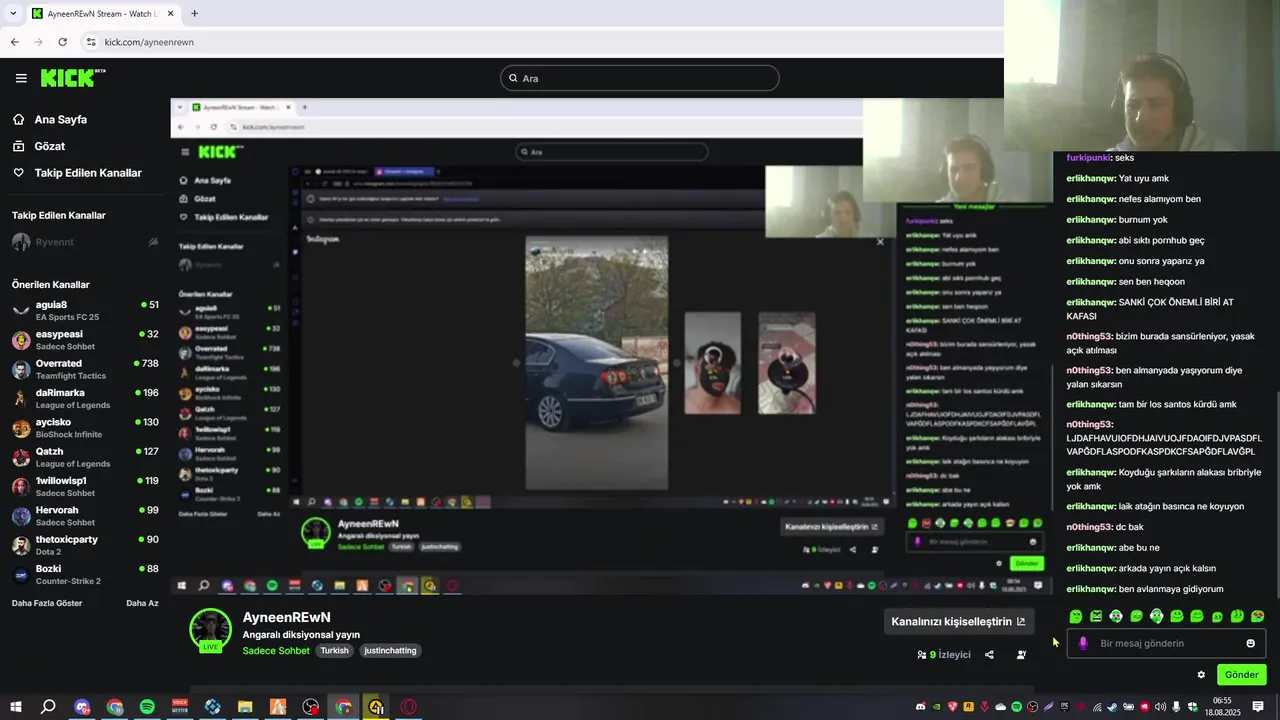Screen dimensions: 1280x720
Task: Open the aycisko BioShock Infinite channel
Action: [85, 427]
